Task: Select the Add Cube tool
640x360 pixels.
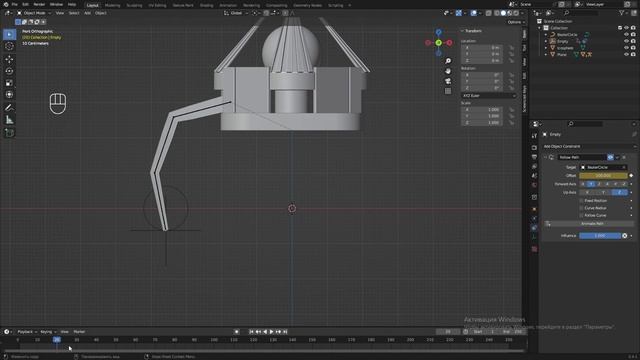Action: coord(9,133)
